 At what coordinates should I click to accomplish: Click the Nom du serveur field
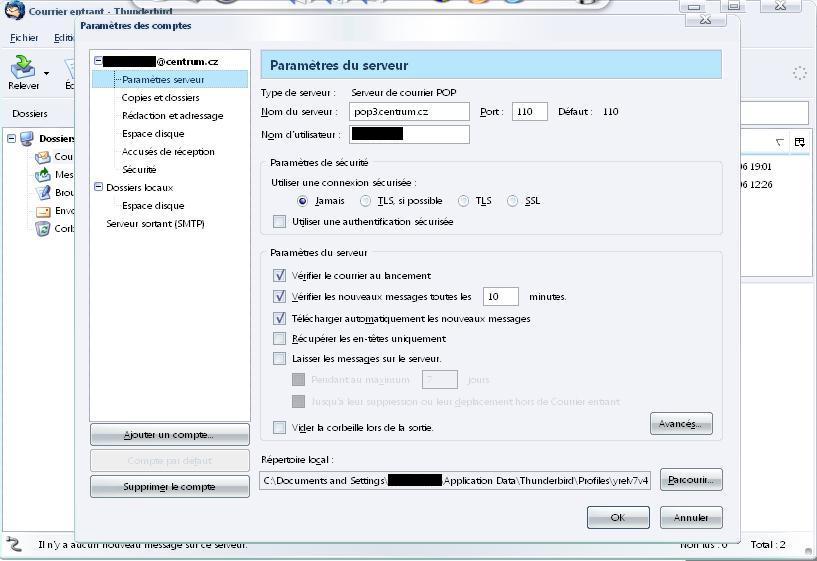[x=410, y=111]
